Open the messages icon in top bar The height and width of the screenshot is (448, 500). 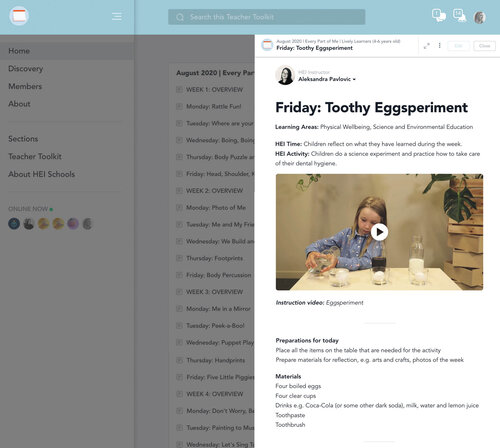coord(459,15)
